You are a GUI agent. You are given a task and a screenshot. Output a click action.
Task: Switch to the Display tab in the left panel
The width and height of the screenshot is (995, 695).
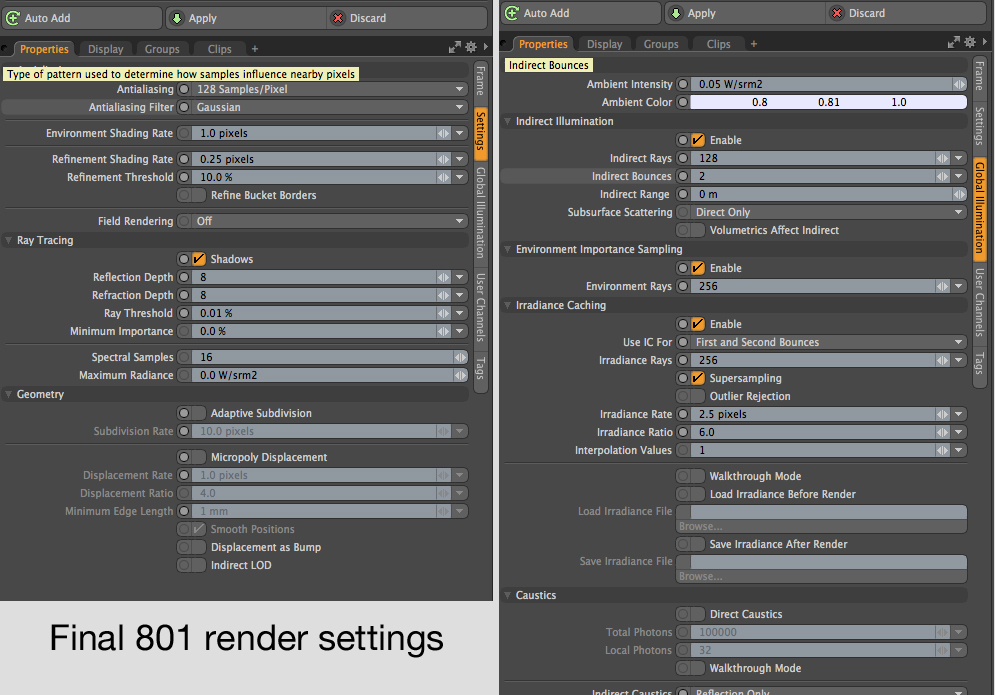tap(105, 49)
